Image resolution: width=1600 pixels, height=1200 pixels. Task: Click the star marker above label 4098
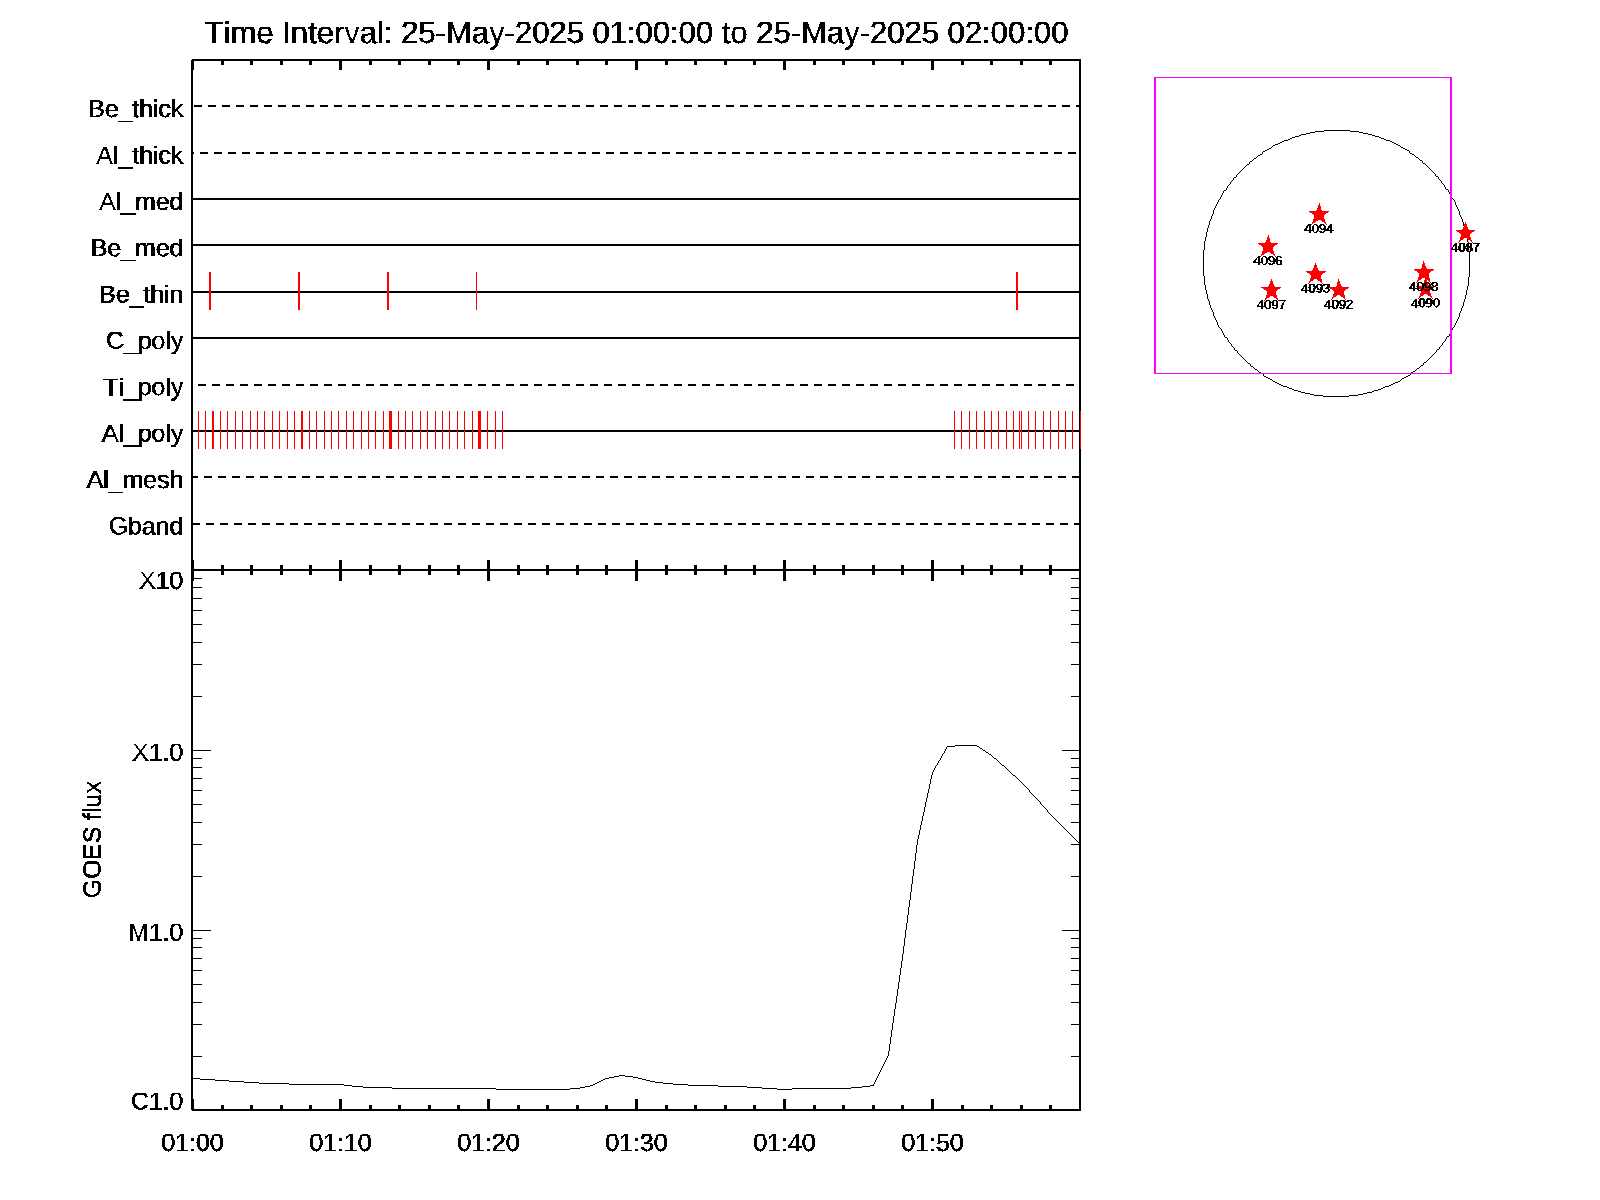coord(1424,273)
